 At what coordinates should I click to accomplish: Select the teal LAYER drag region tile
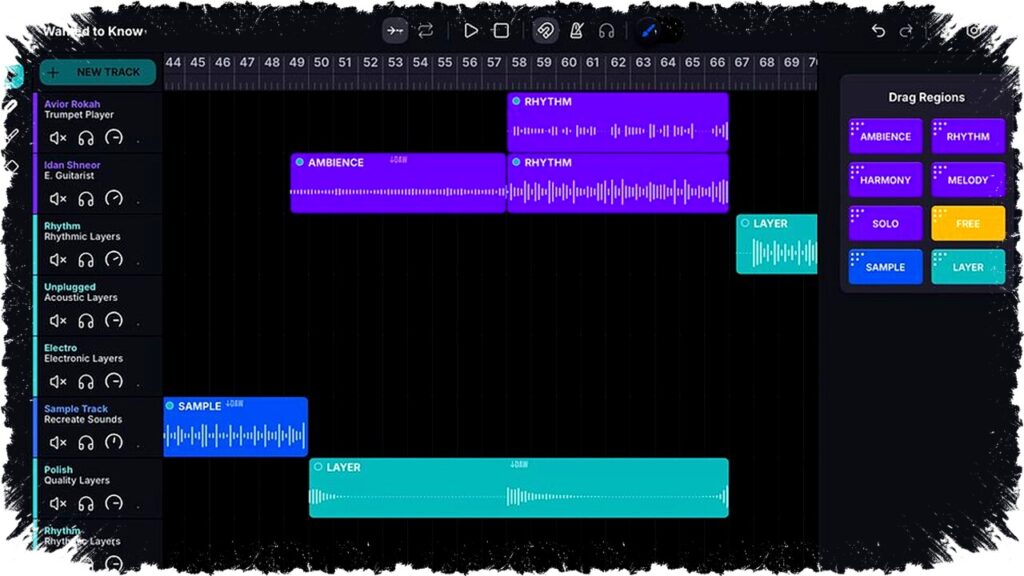pos(968,267)
